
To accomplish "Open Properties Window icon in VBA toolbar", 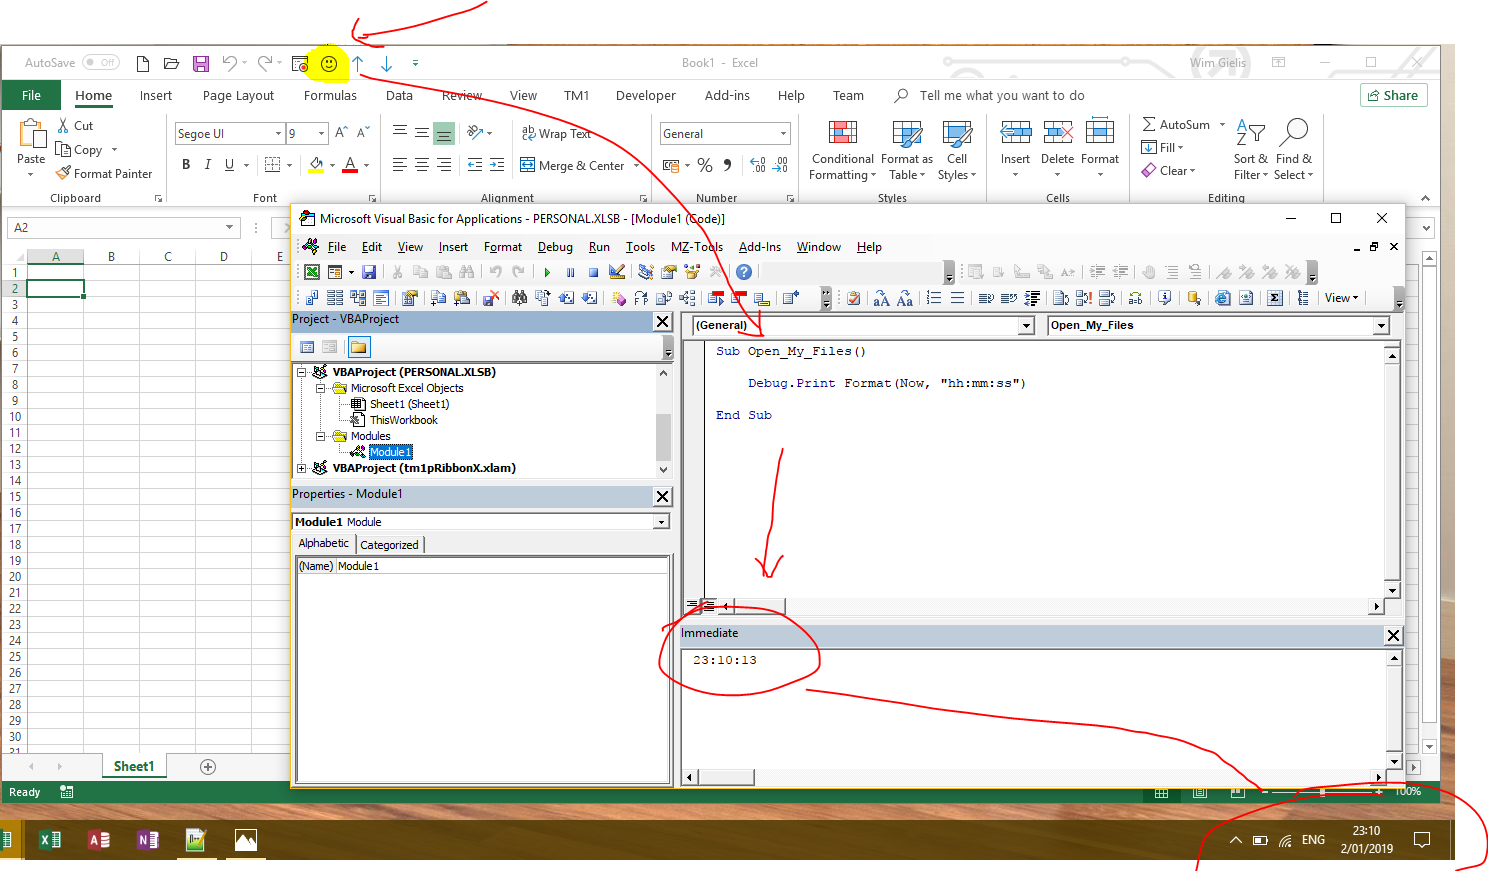I will [669, 272].
